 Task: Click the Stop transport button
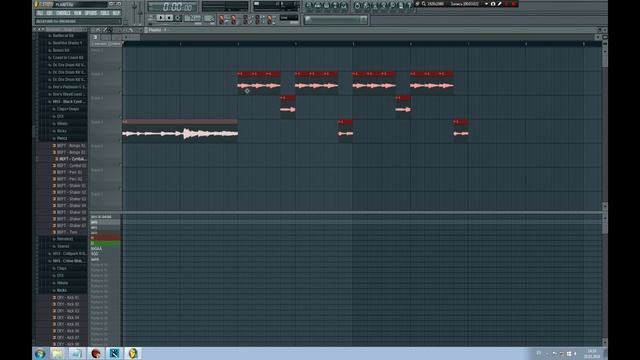pyautogui.click(x=169, y=18)
